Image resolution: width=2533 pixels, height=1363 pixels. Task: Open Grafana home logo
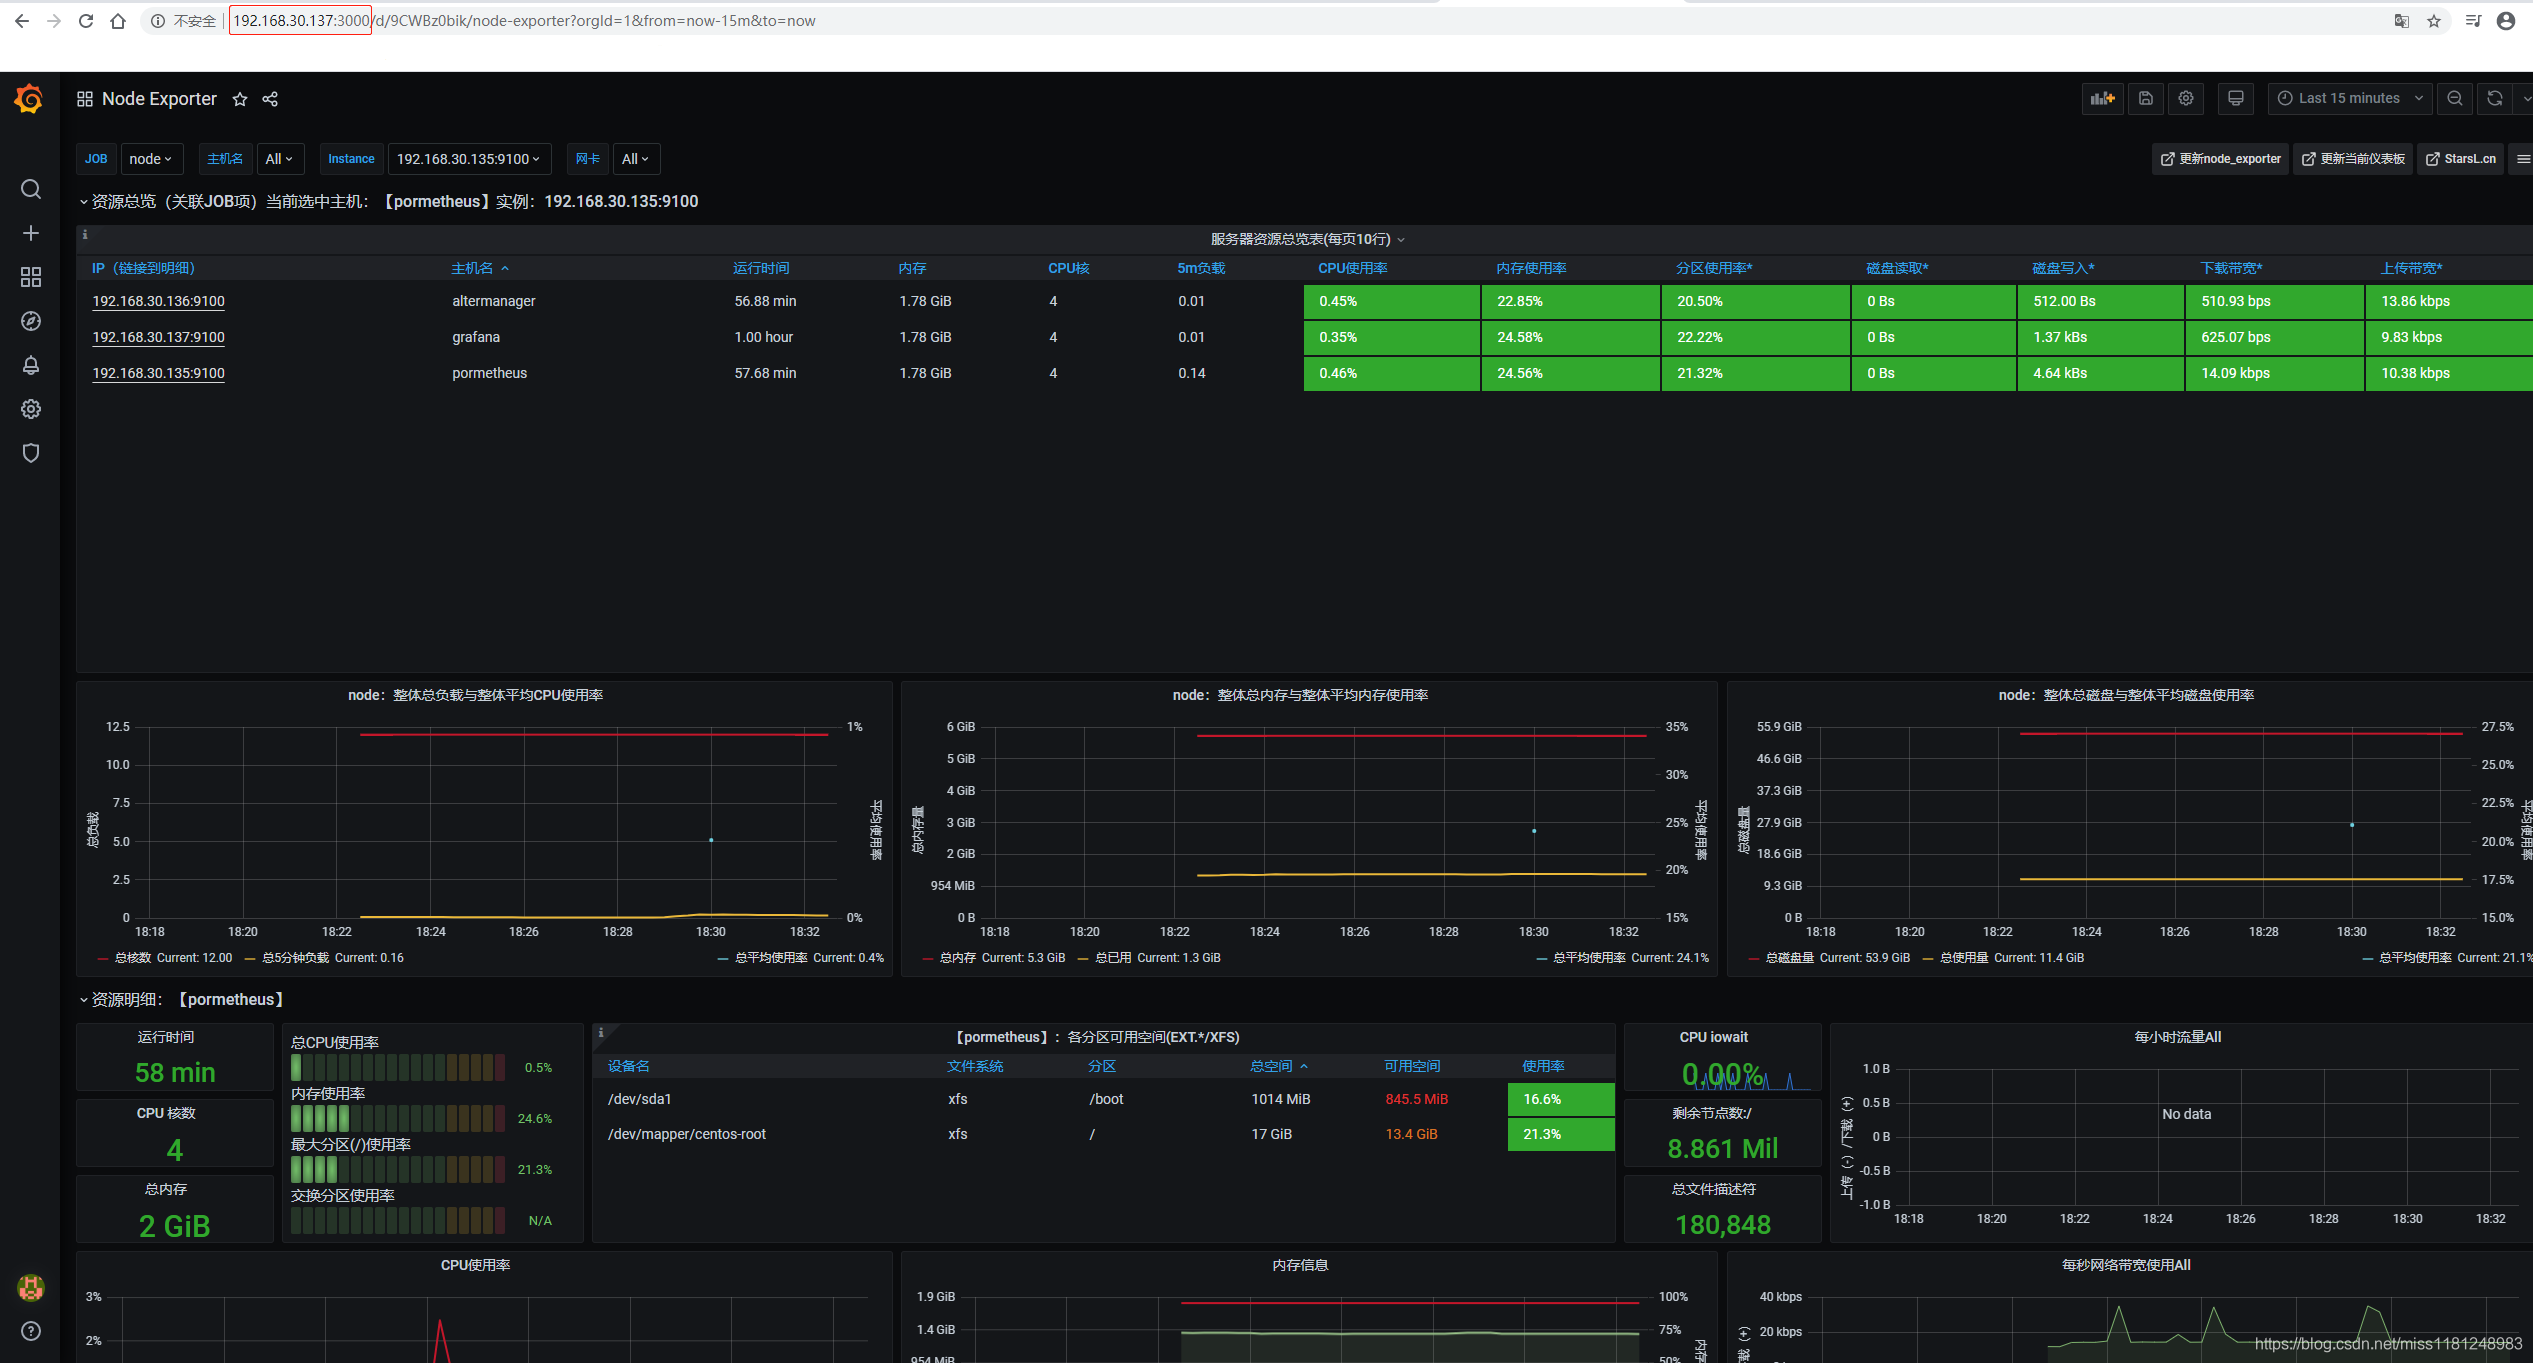click(29, 99)
